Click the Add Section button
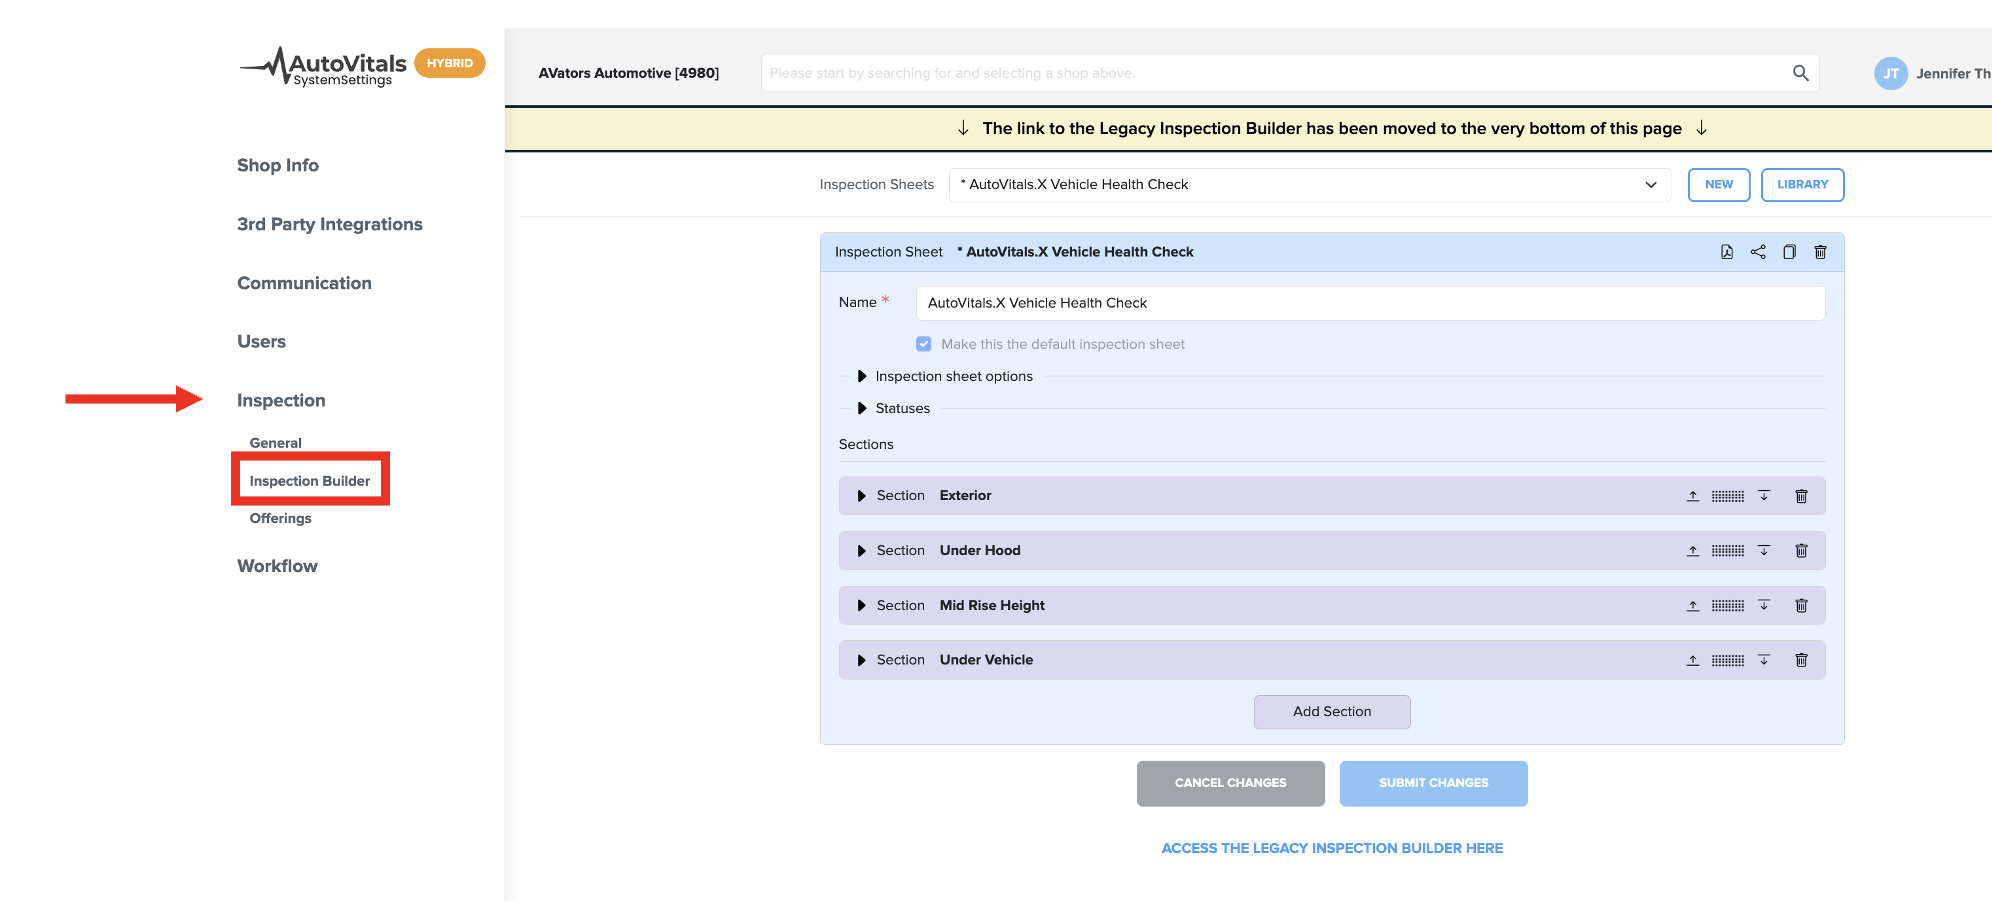Viewport: 1992px width, 904px height. pos(1332,712)
